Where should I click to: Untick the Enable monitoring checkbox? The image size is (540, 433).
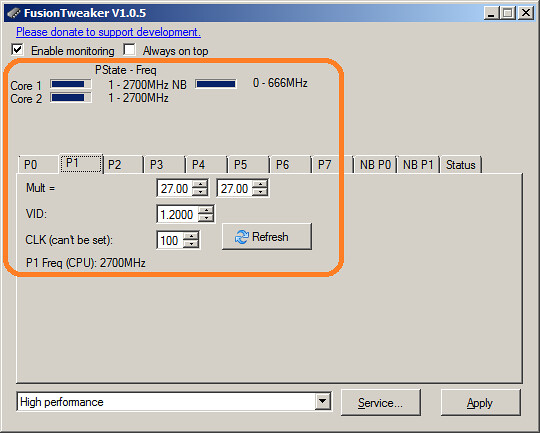tap(17, 50)
